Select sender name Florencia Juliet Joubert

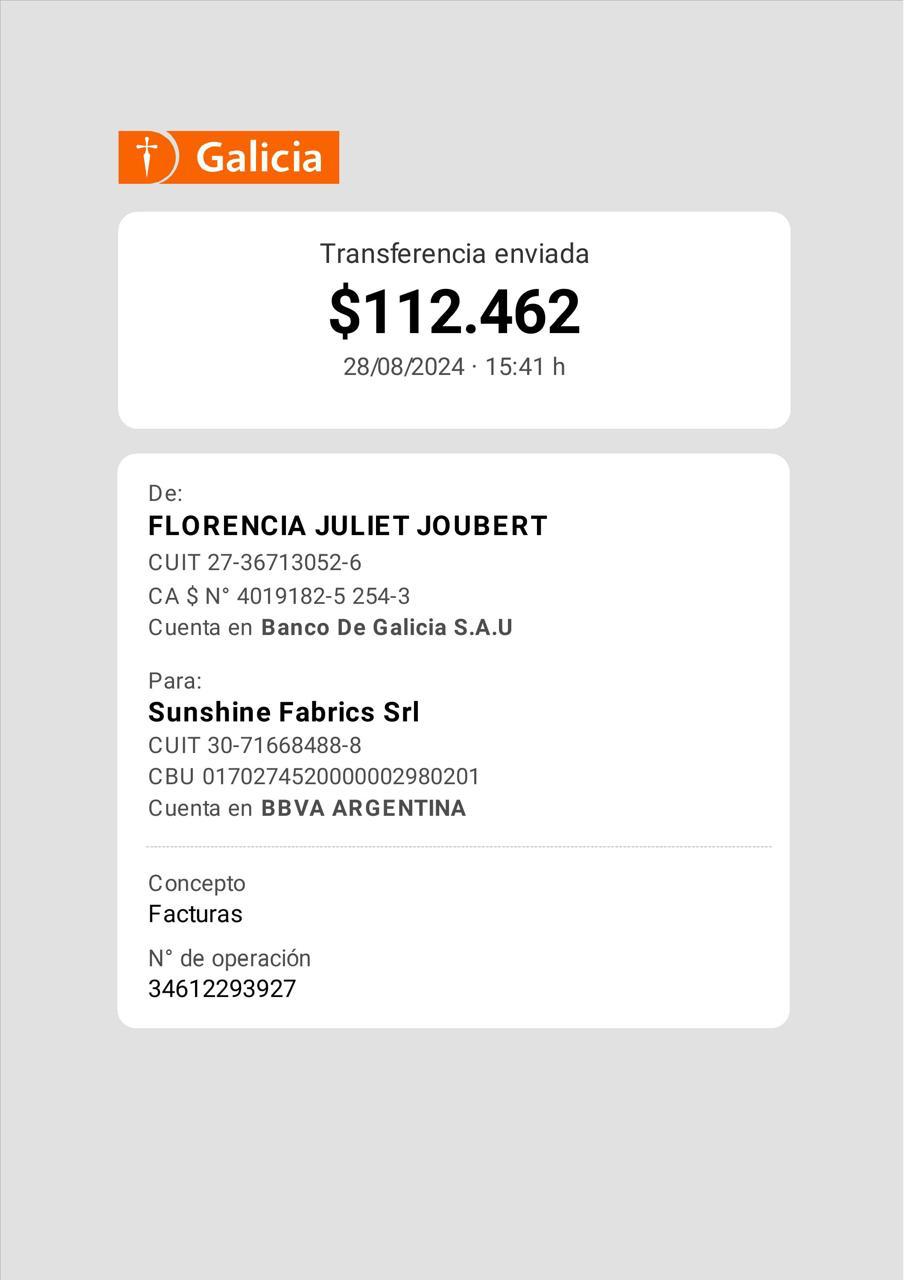(x=347, y=526)
